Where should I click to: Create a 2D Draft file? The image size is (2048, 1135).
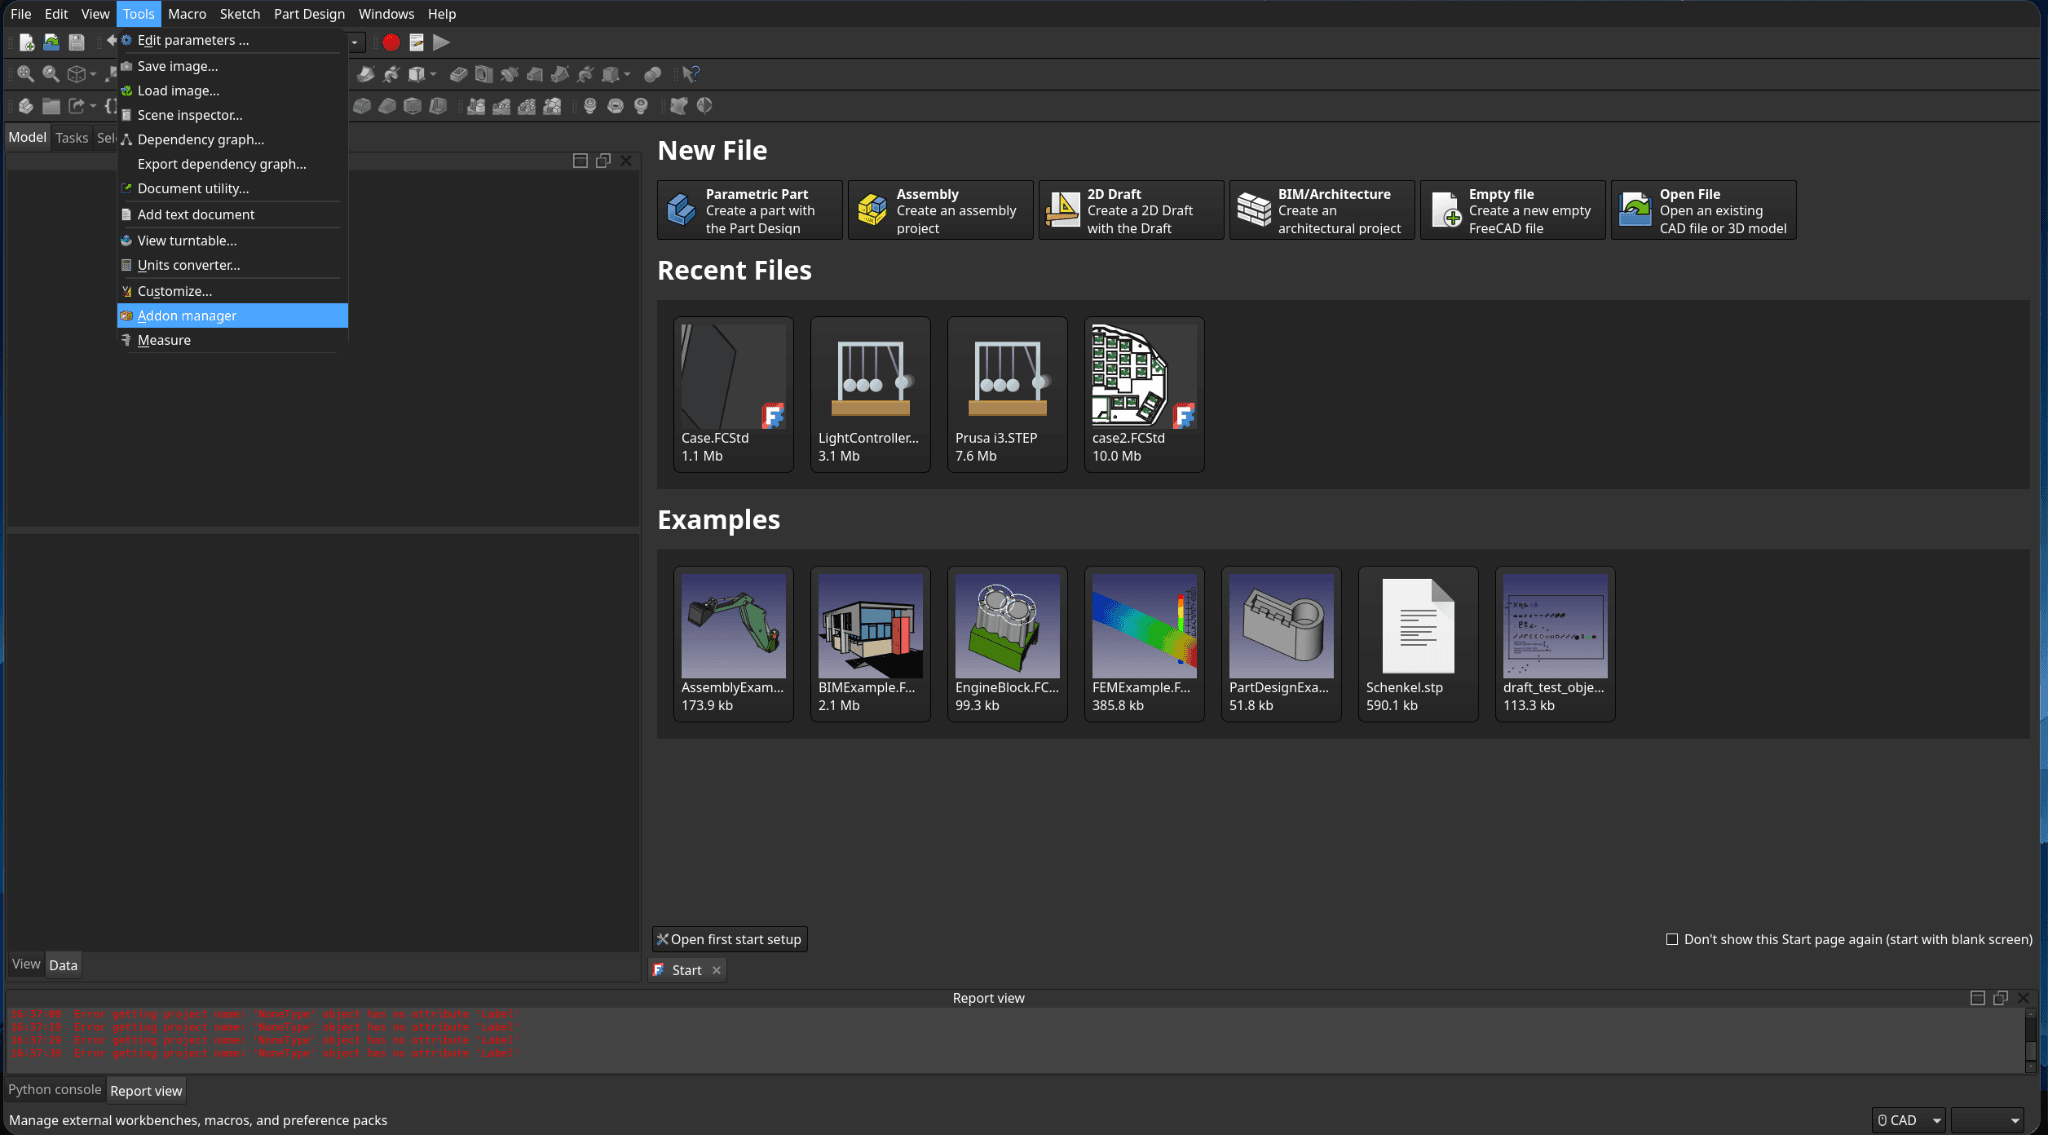(x=1131, y=210)
